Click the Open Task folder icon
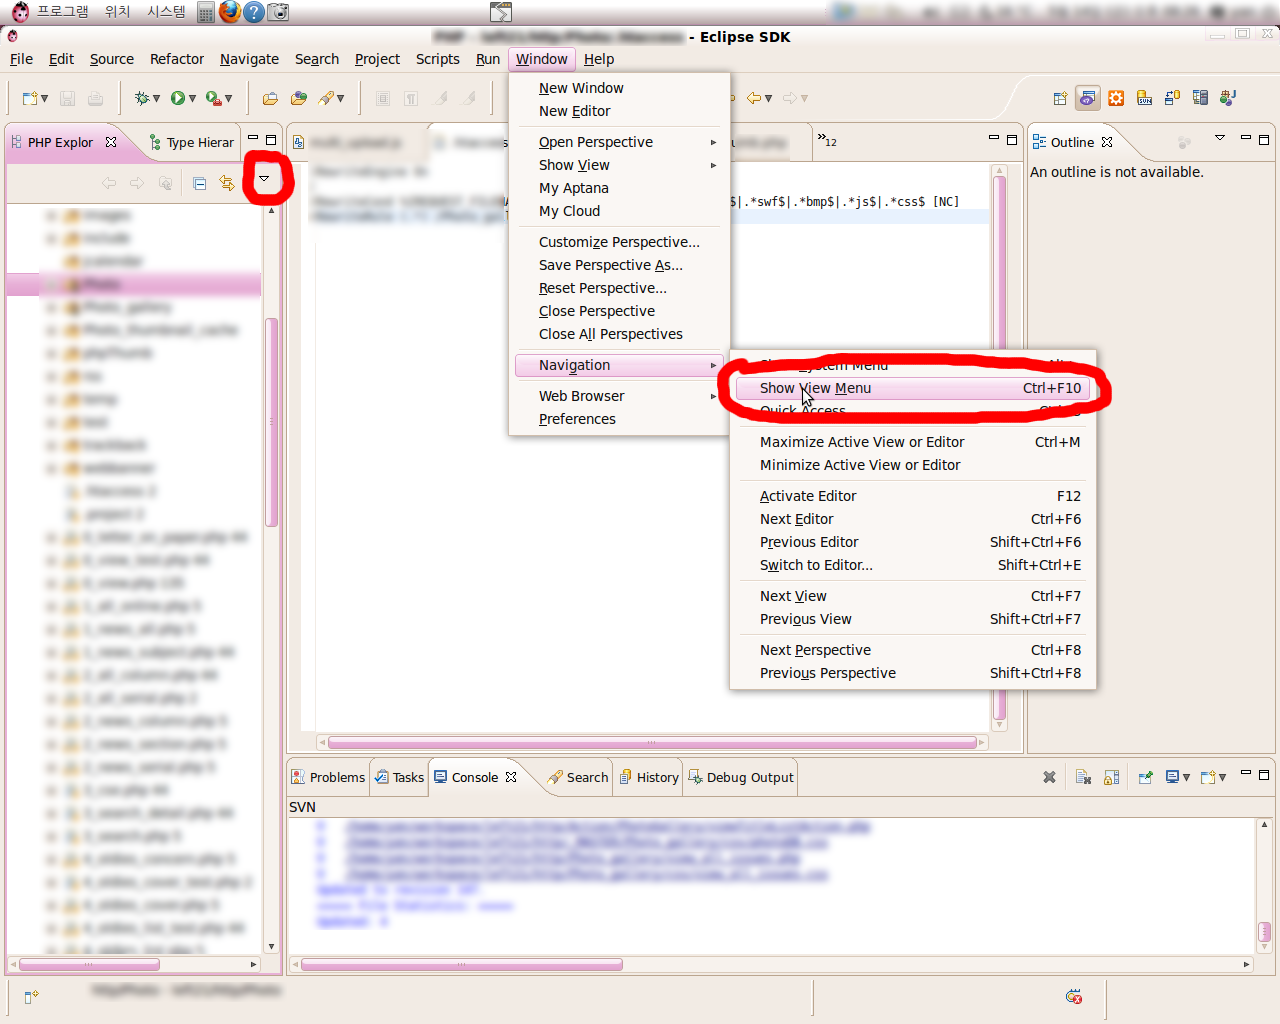 click(298, 98)
